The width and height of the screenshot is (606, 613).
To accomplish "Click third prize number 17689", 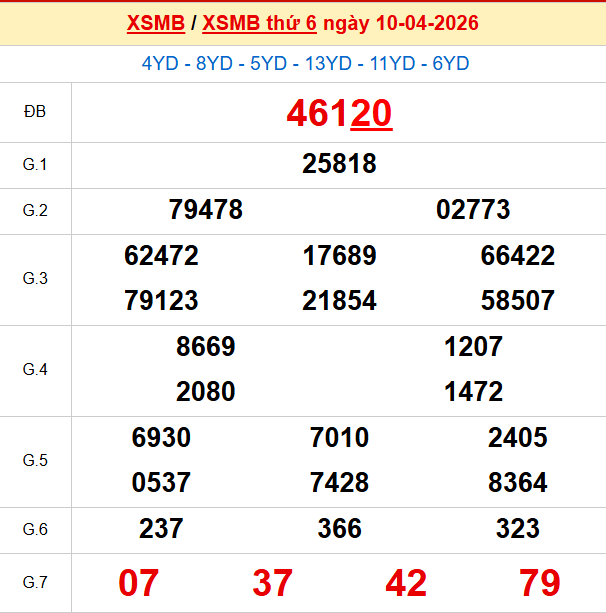I will click(x=339, y=256).
